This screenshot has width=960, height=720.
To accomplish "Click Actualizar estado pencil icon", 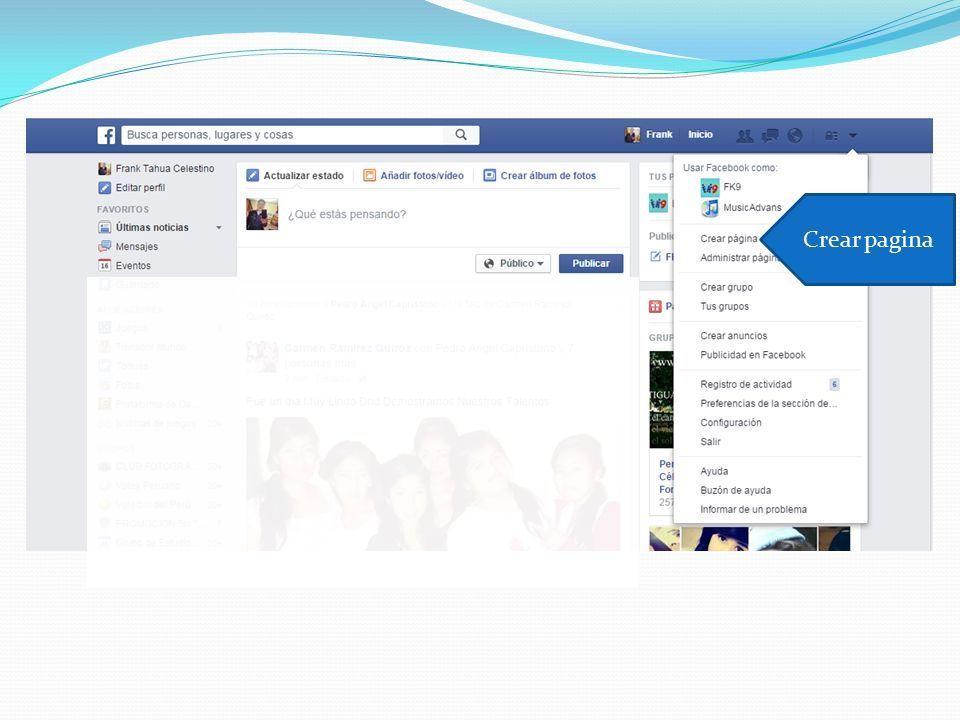I will [252, 176].
